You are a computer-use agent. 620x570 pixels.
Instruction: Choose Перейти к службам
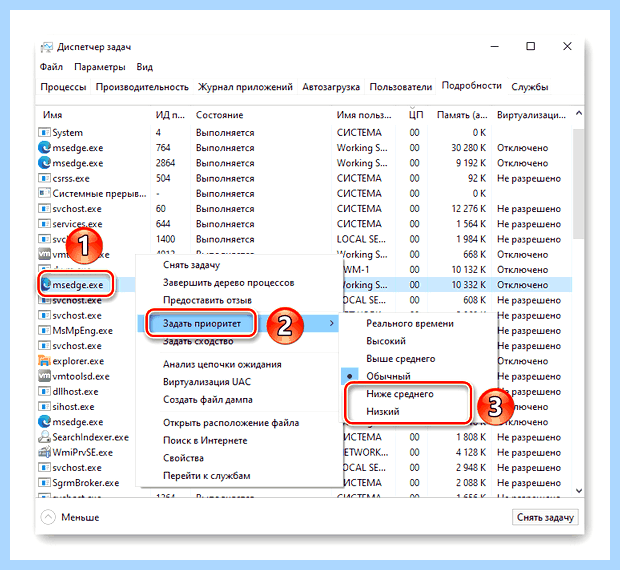[206, 476]
